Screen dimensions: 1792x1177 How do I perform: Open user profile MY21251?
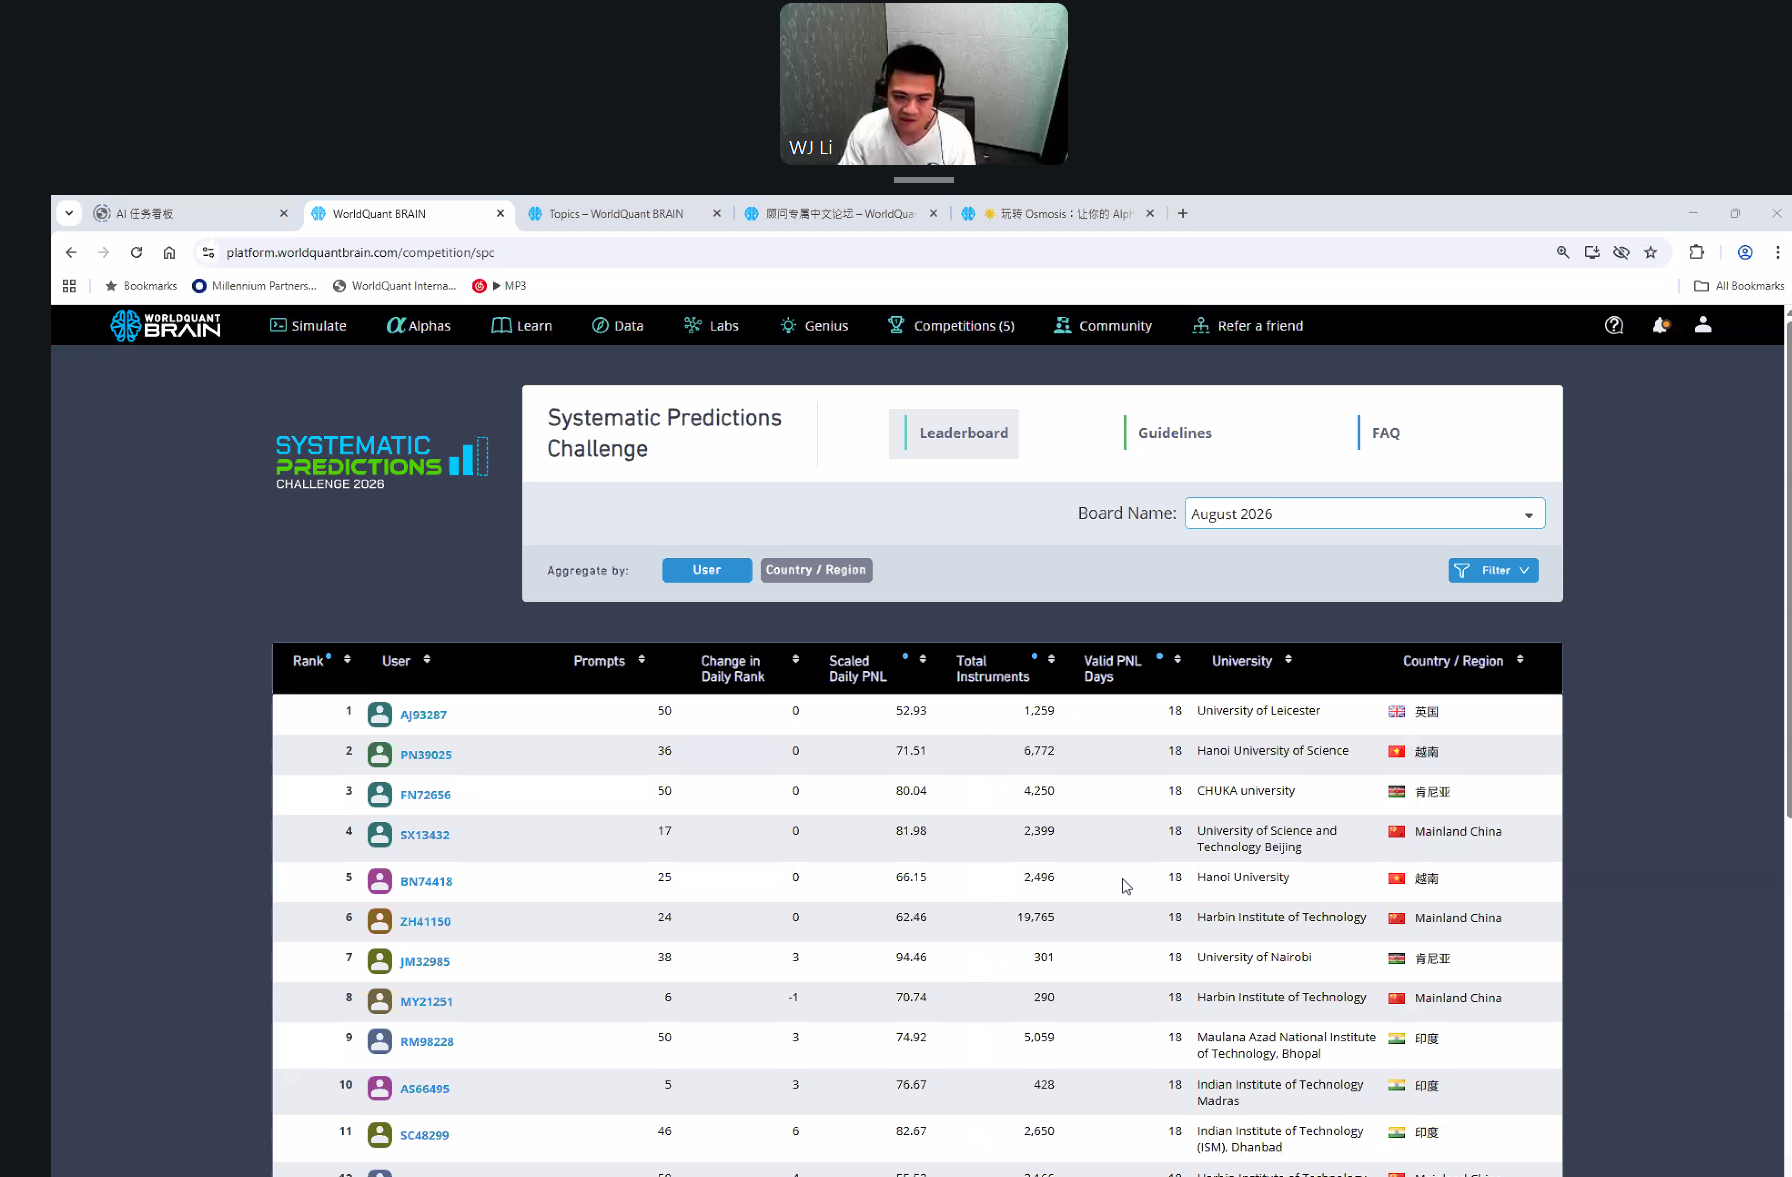coord(426,1002)
